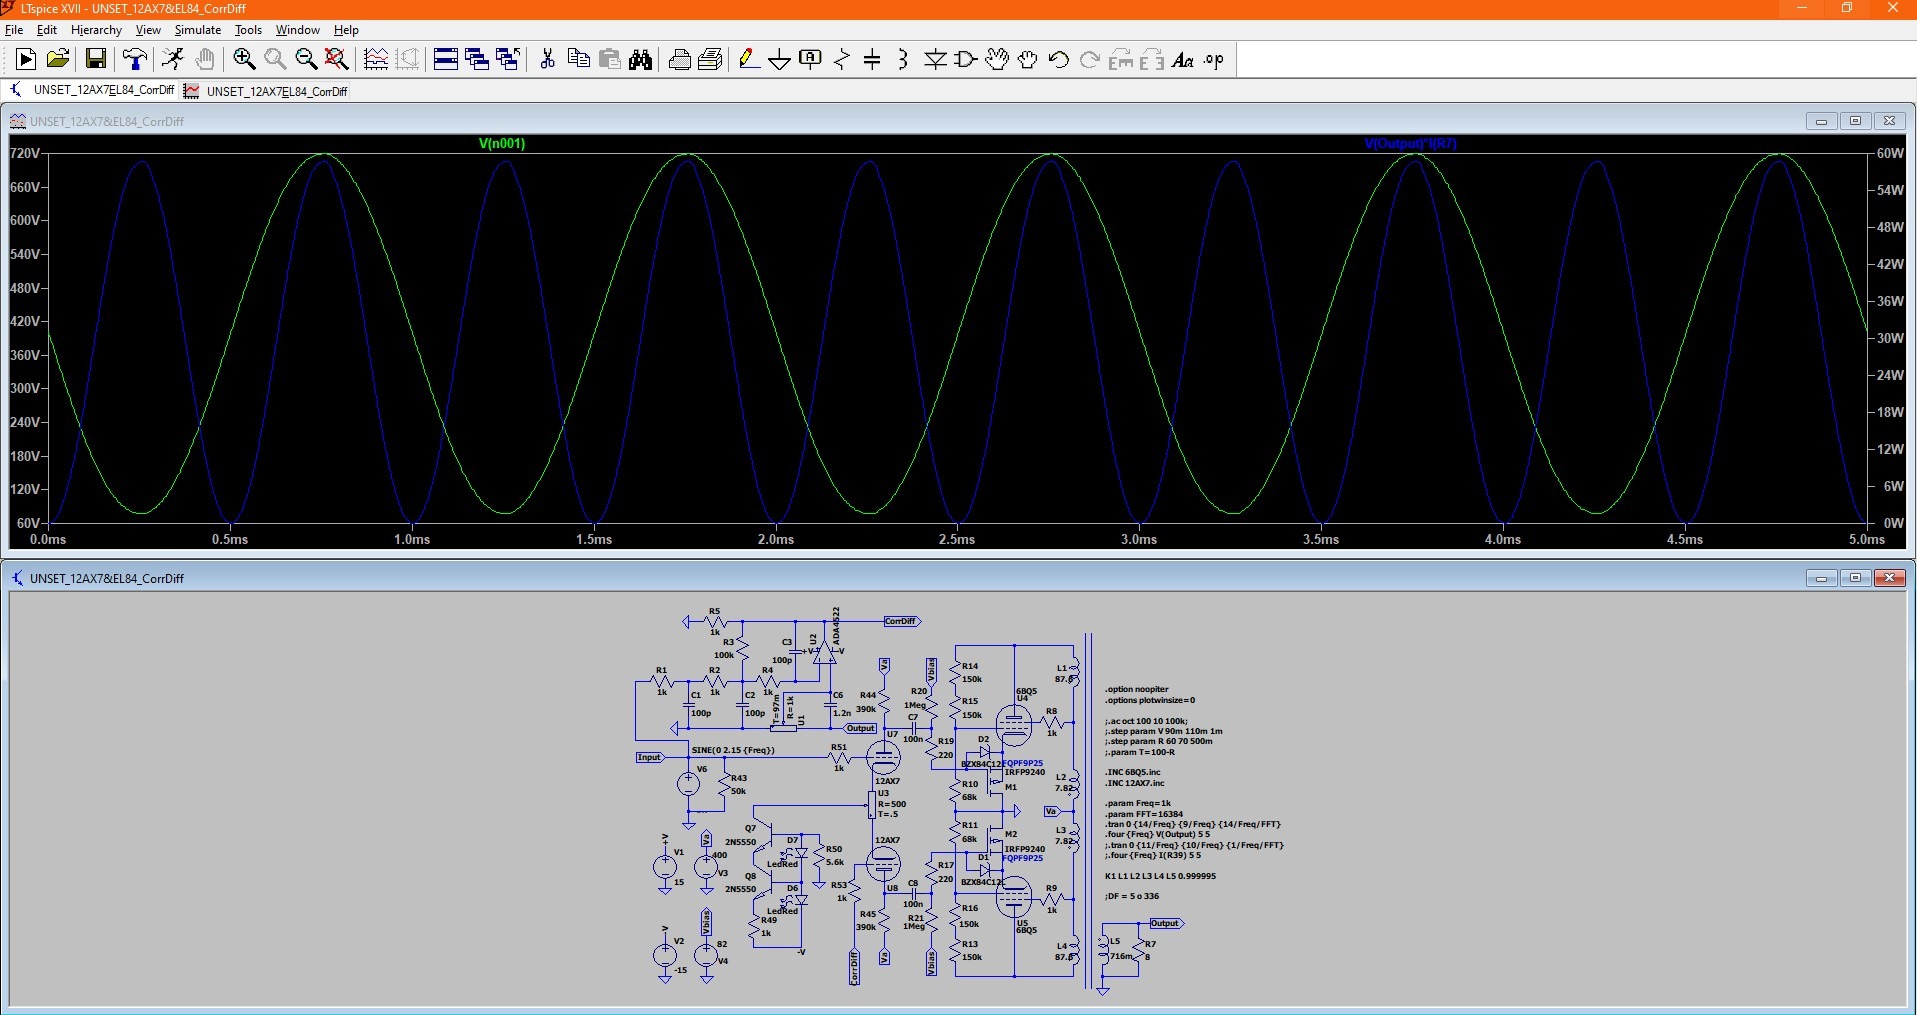This screenshot has width=1917, height=1015.
Task: Select the draw wire pencil tool
Action: click(748, 60)
